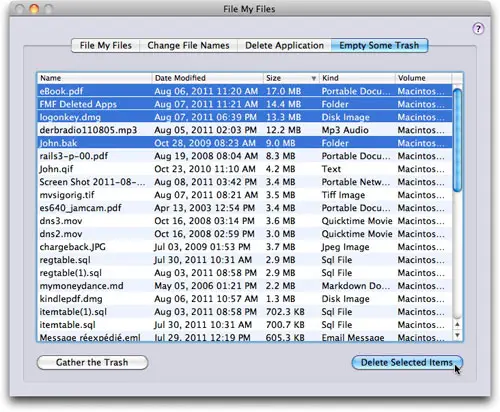The width and height of the screenshot is (500, 412).
Task: Sort the list by Name column header
Action: coord(95,78)
